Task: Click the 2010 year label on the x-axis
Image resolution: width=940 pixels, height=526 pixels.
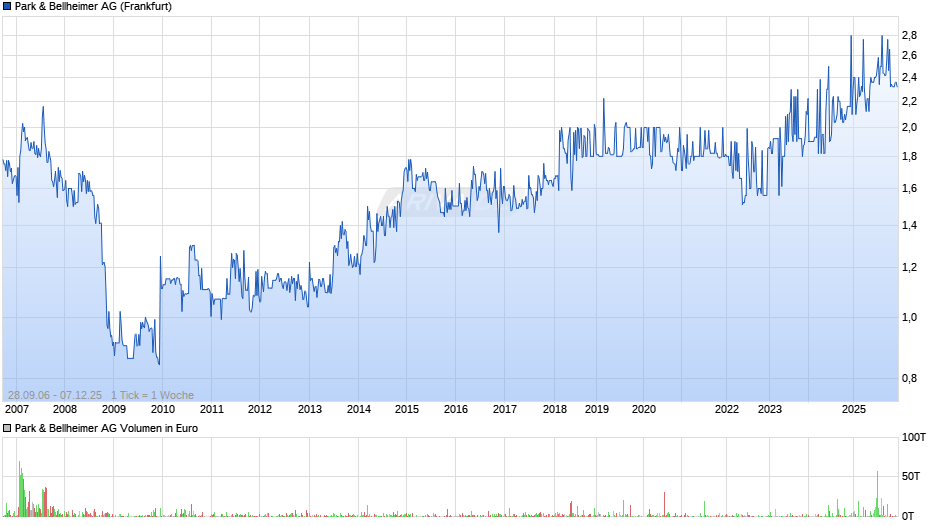Action: [163, 409]
